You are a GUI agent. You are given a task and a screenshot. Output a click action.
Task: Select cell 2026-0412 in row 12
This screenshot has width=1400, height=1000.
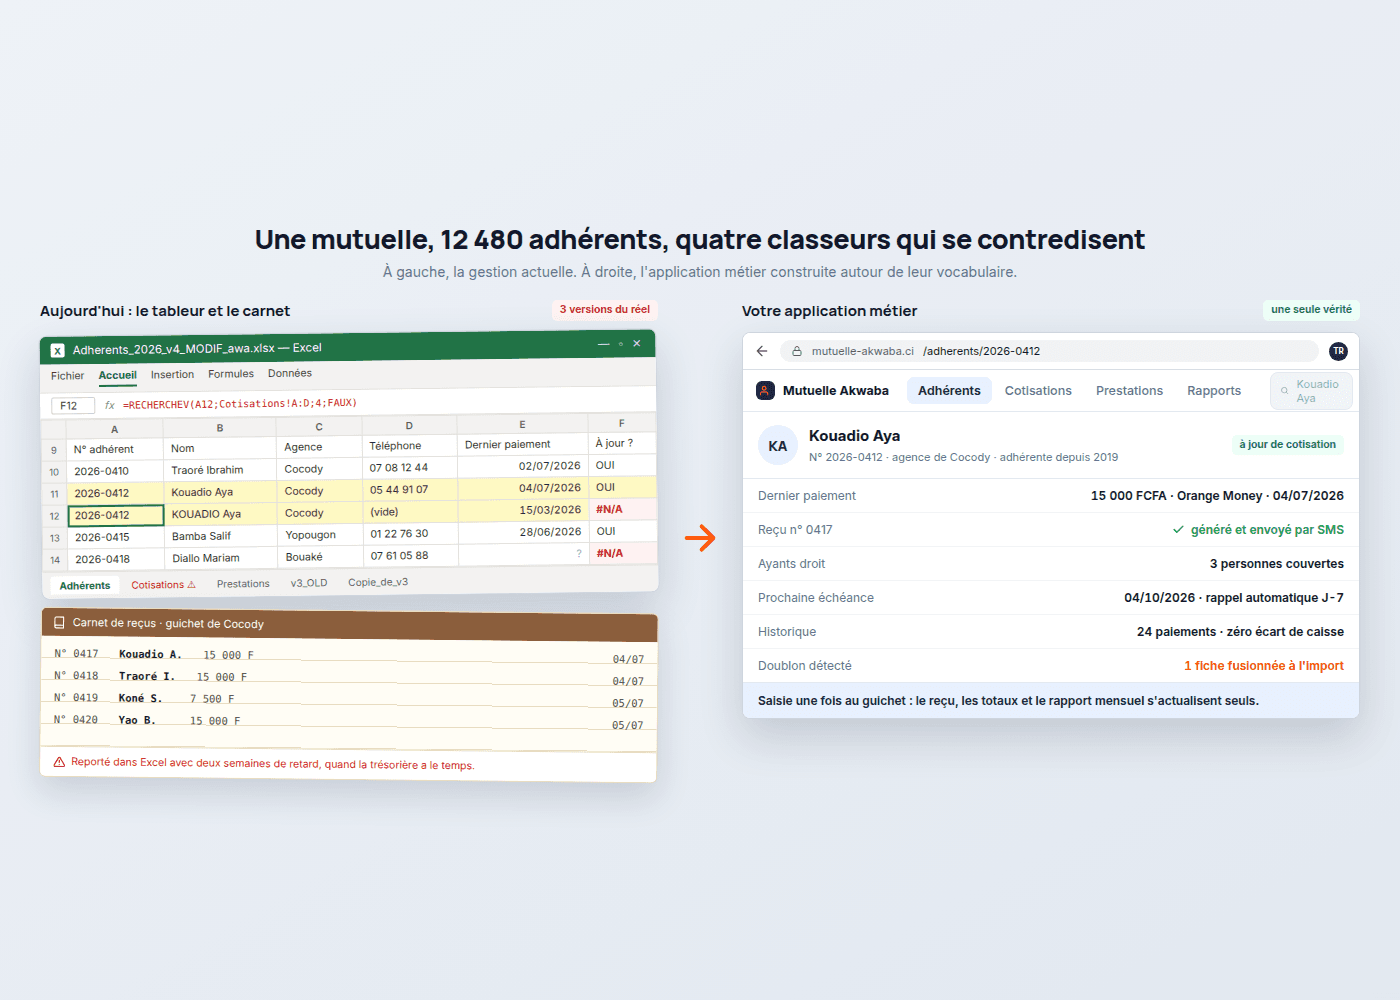coord(116,515)
